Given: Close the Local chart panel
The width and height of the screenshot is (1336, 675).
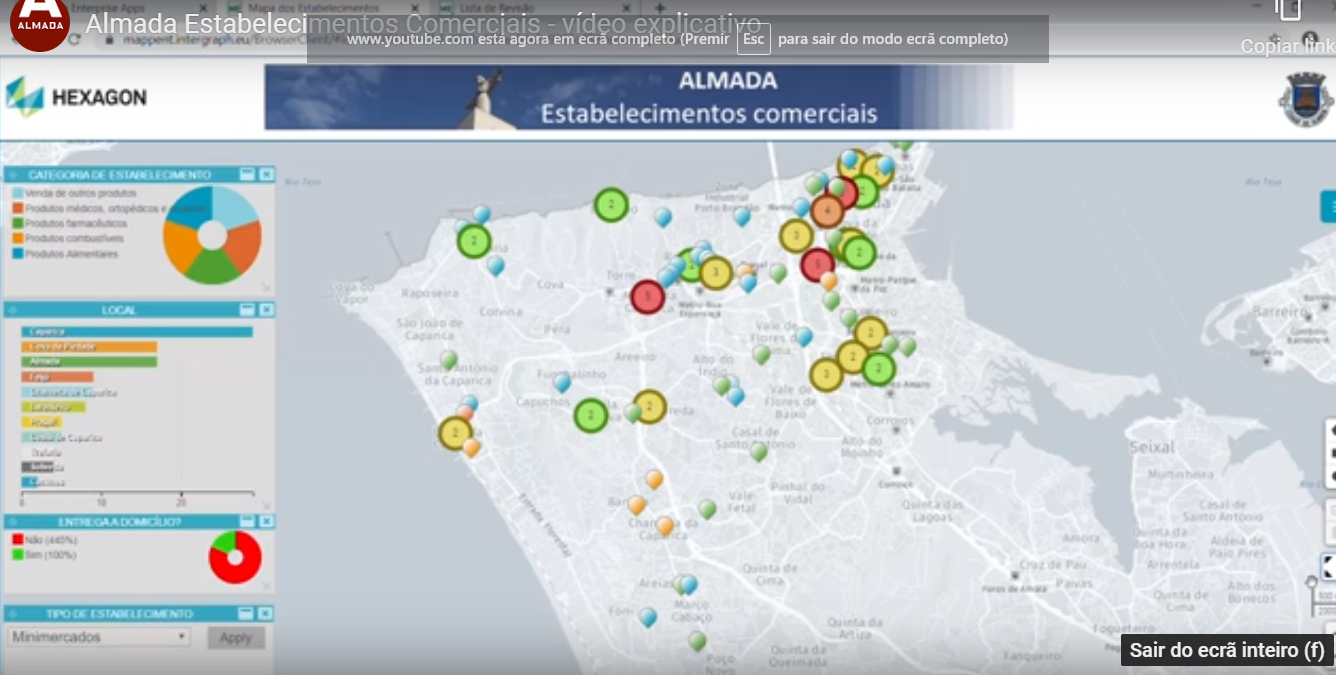Looking at the screenshot, I should pos(266,310).
